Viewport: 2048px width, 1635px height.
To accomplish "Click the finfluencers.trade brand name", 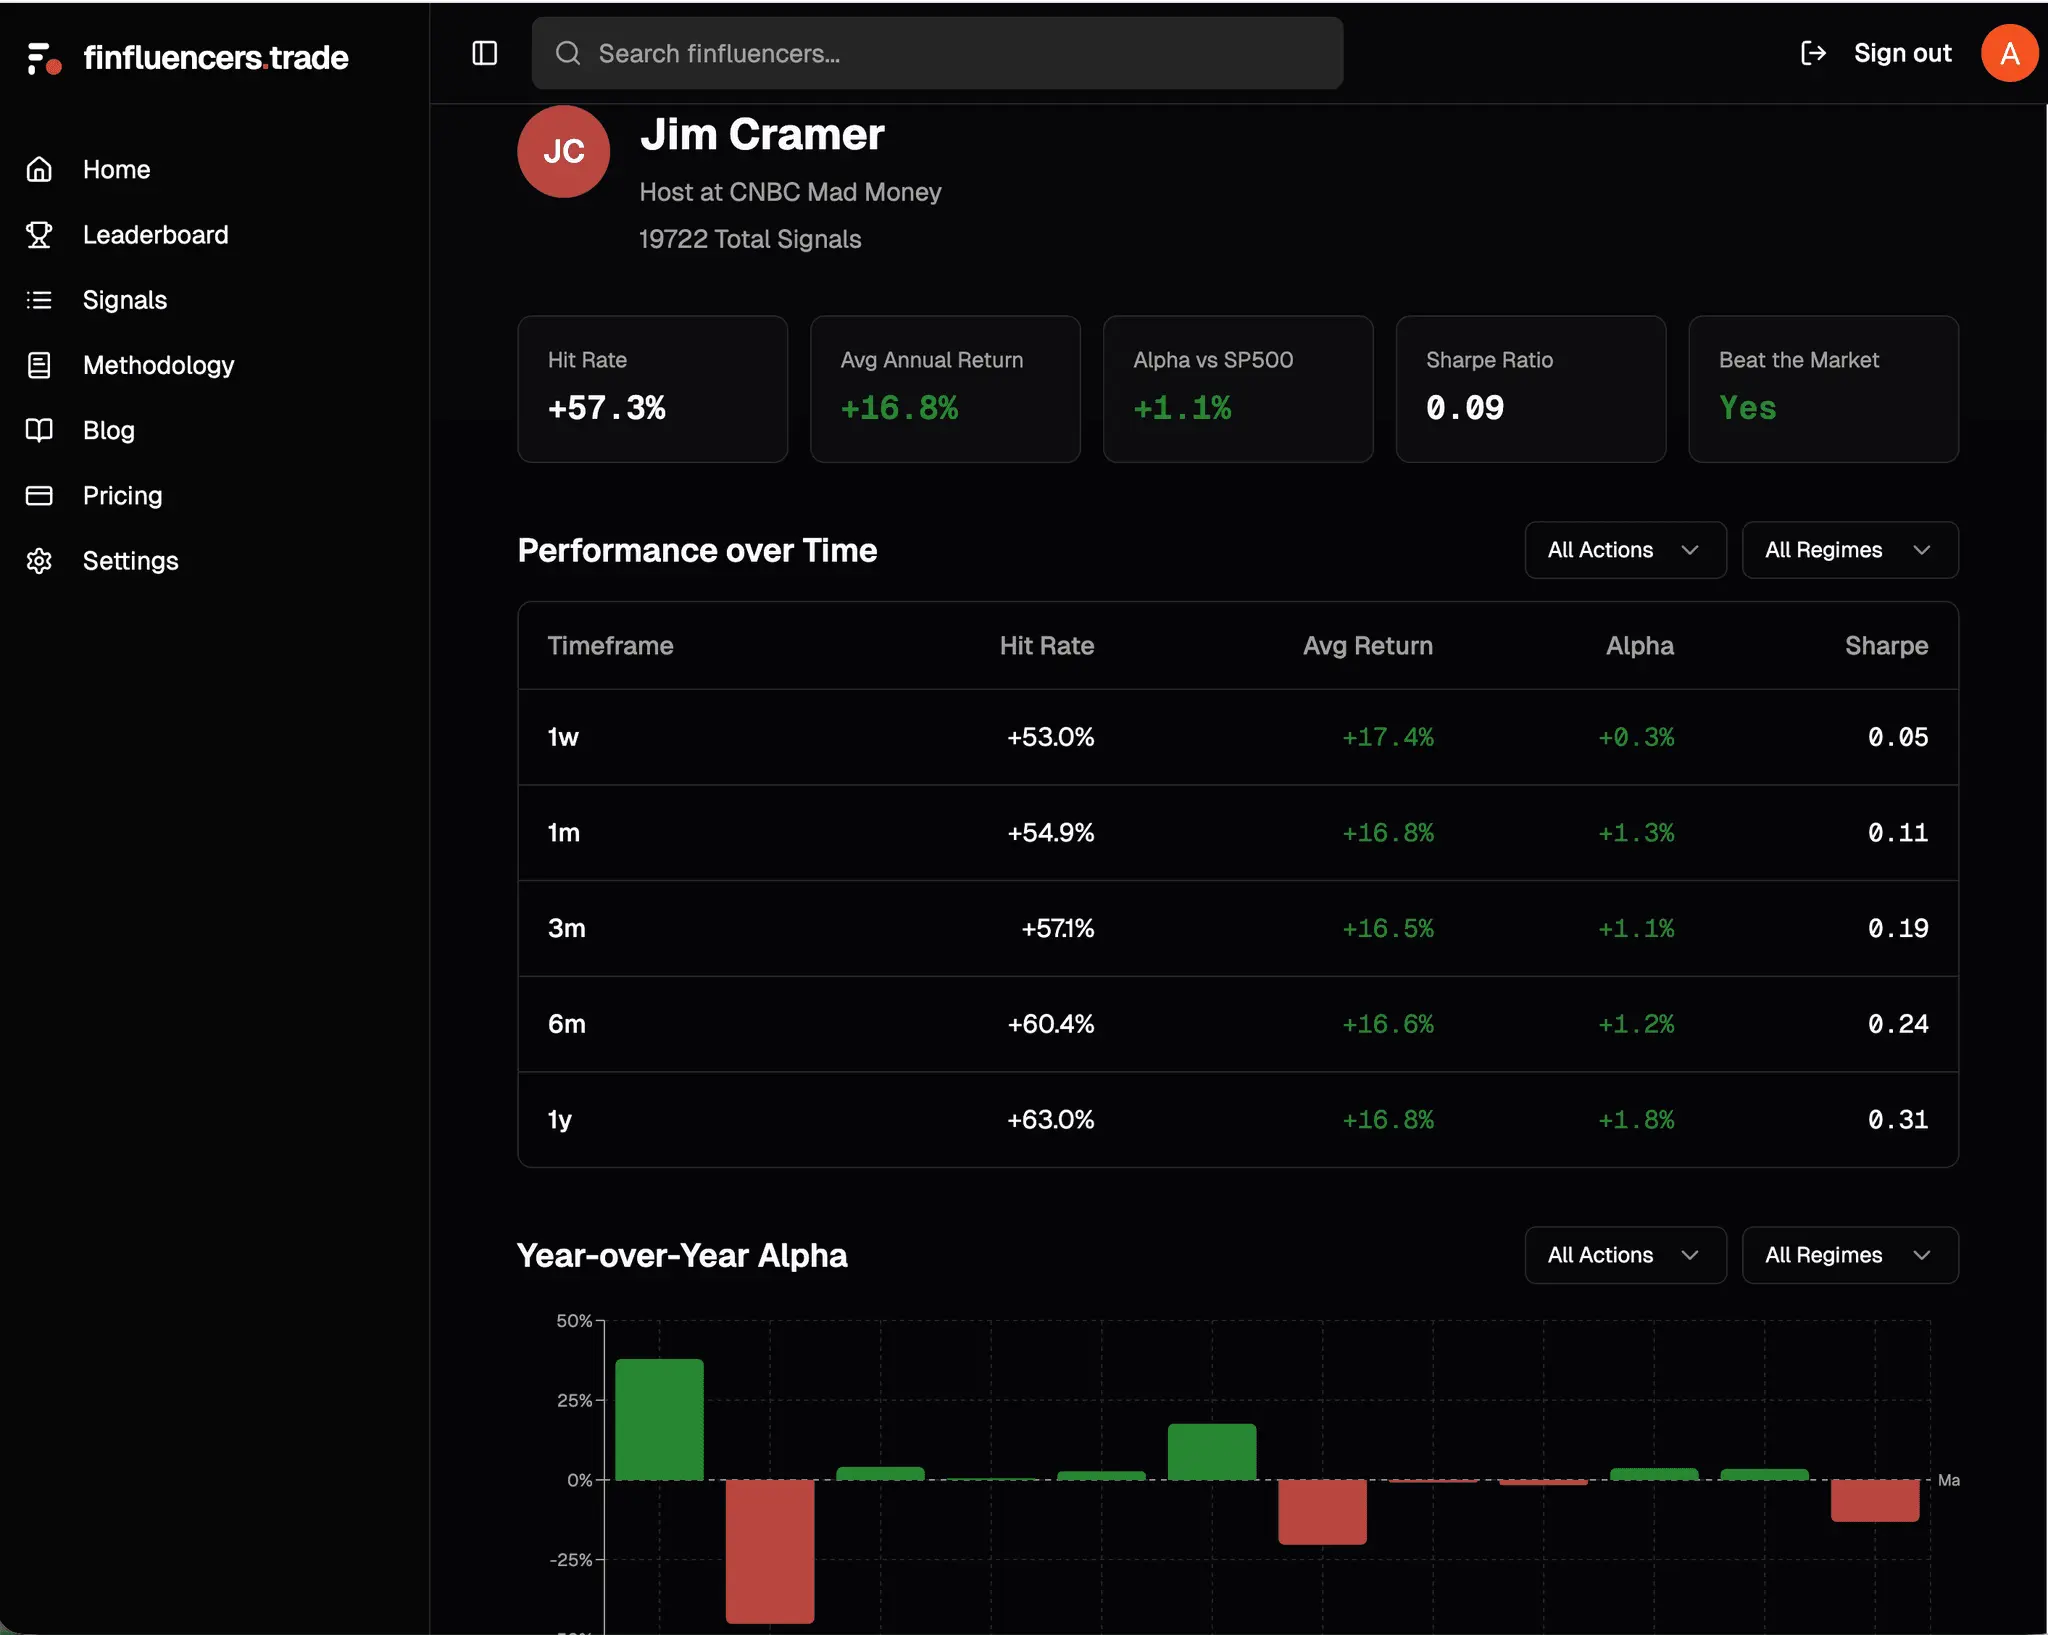I will pyautogui.click(x=216, y=58).
